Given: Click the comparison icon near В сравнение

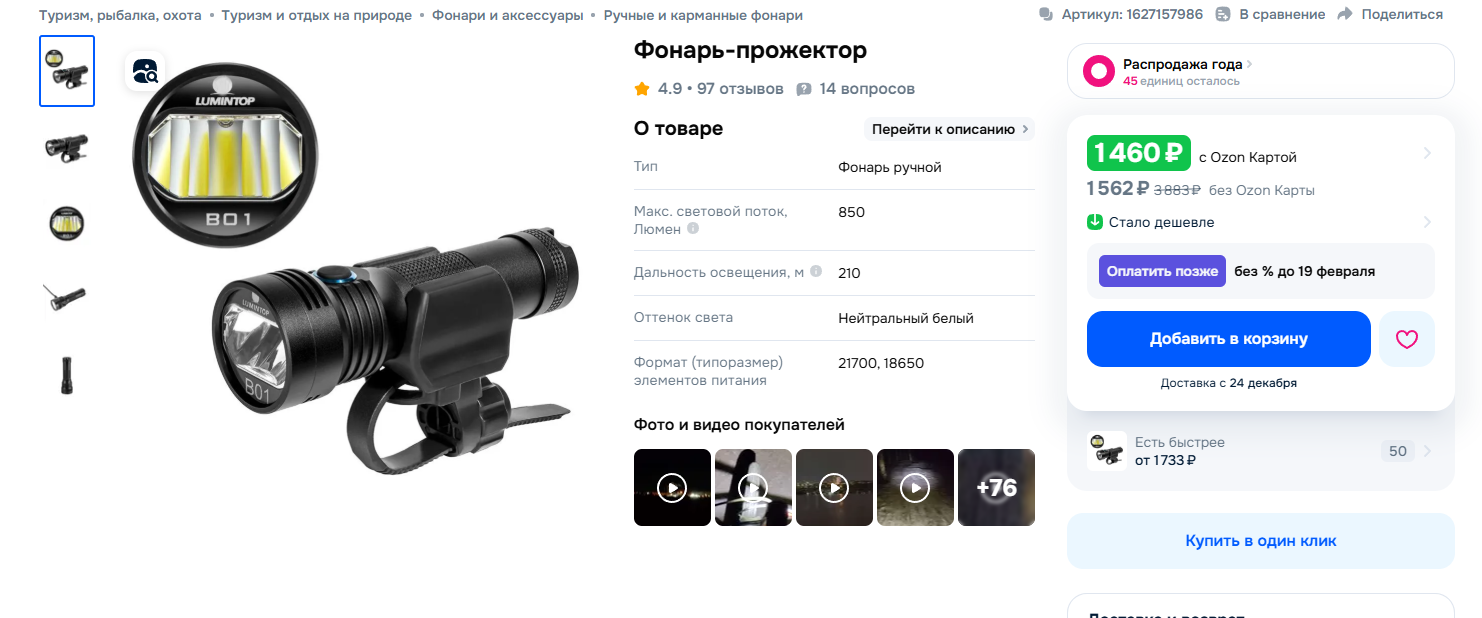Looking at the screenshot, I should [x=1223, y=14].
